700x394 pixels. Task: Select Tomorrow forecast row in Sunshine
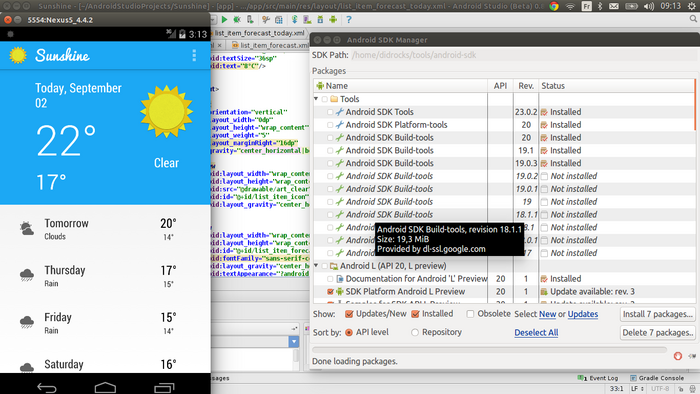pos(105,229)
